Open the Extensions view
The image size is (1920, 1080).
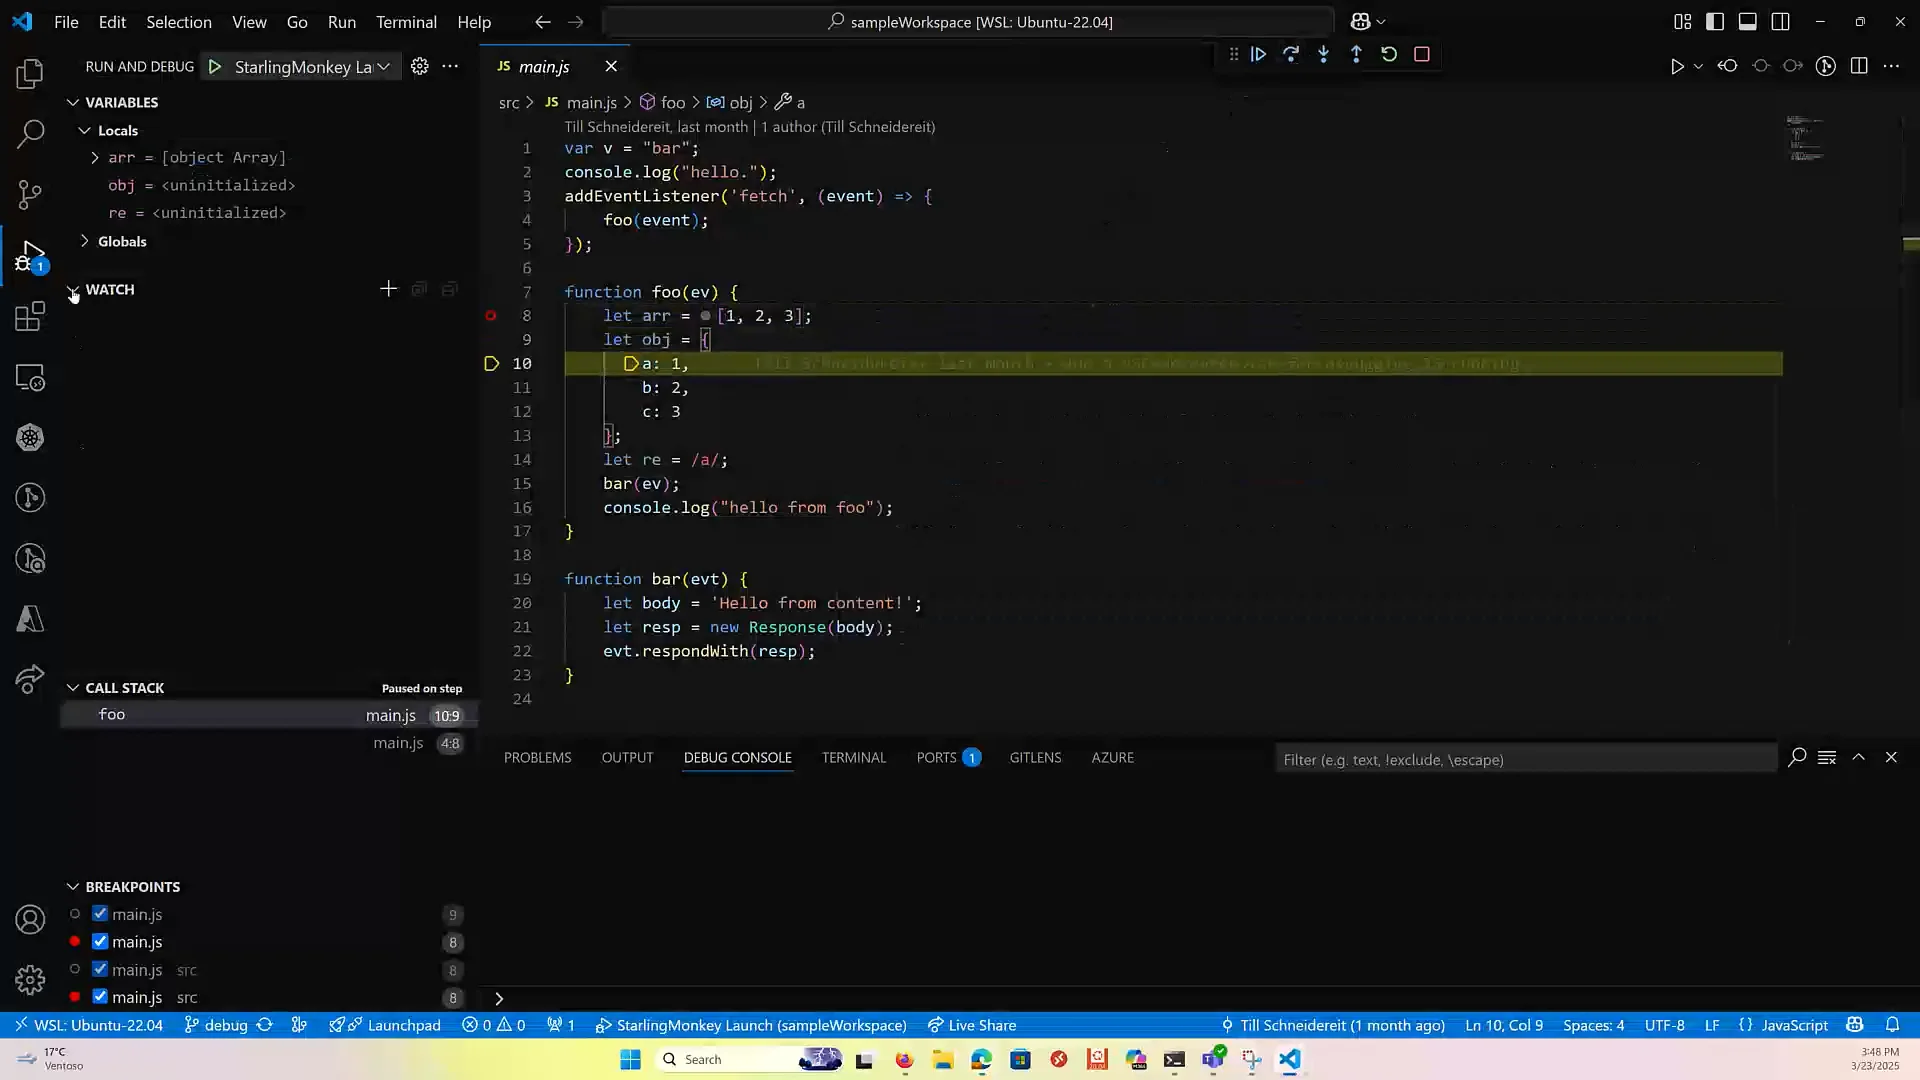(x=30, y=316)
